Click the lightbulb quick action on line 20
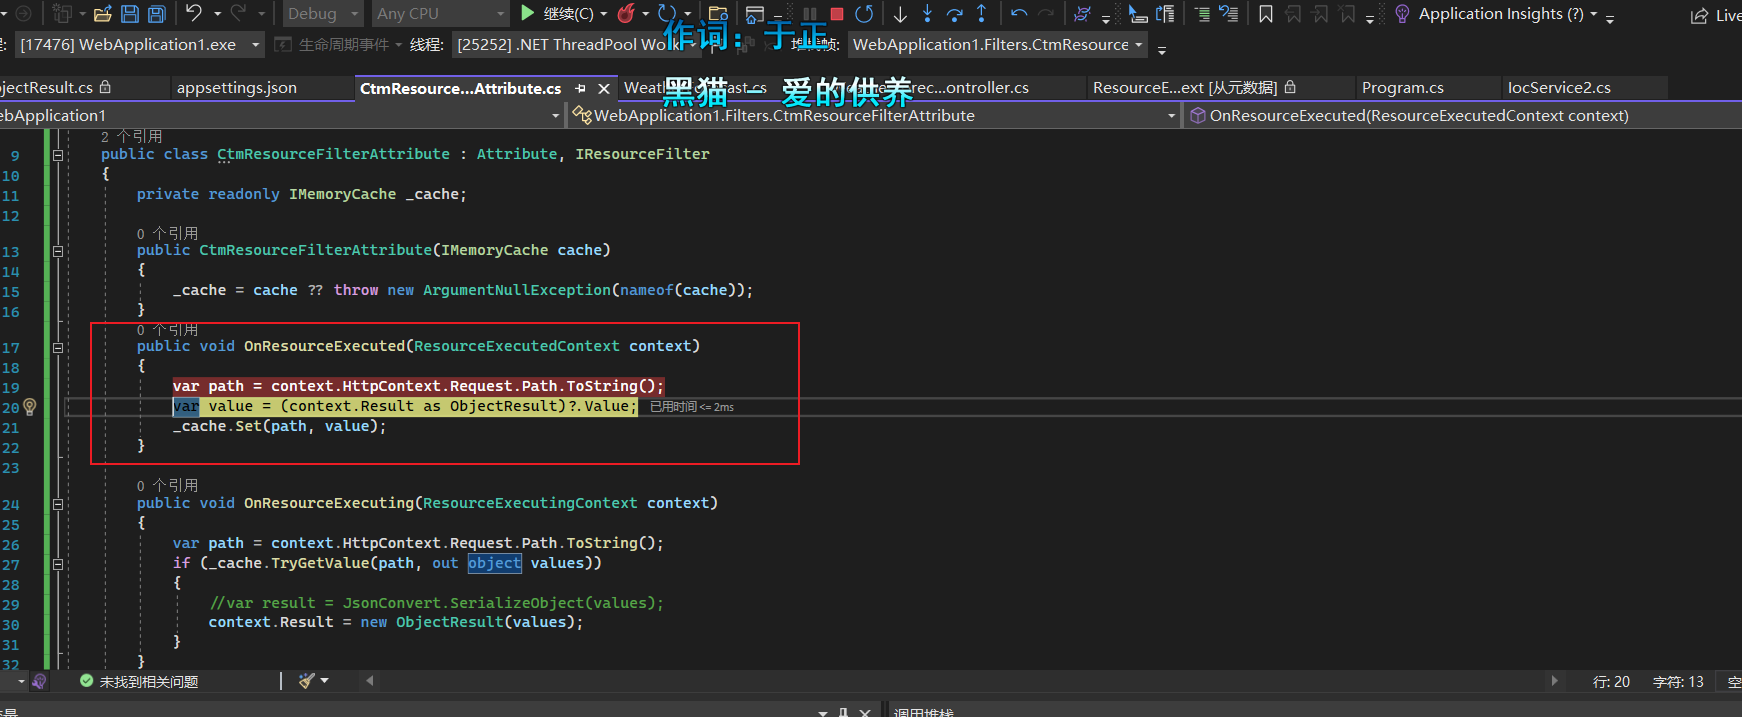Viewport: 1742px width, 717px height. (x=30, y=406)
